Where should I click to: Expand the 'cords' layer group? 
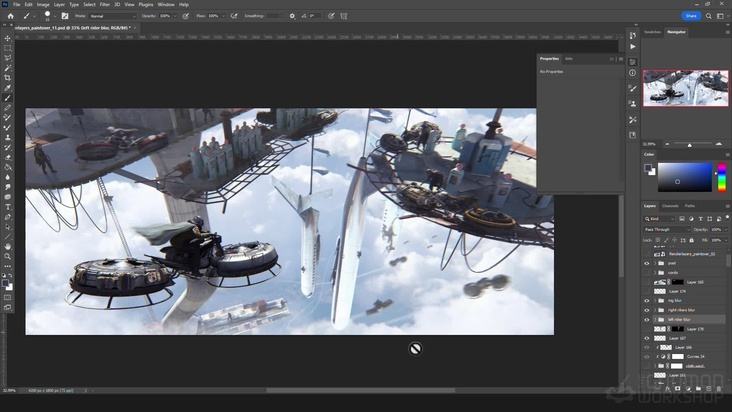coord(655,272)
